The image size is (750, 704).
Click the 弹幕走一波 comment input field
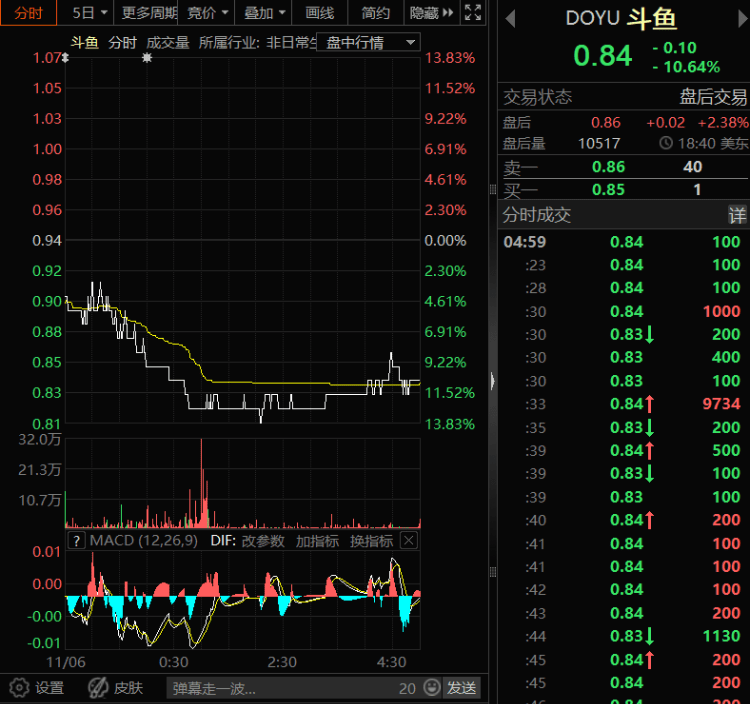pos(282,688)
